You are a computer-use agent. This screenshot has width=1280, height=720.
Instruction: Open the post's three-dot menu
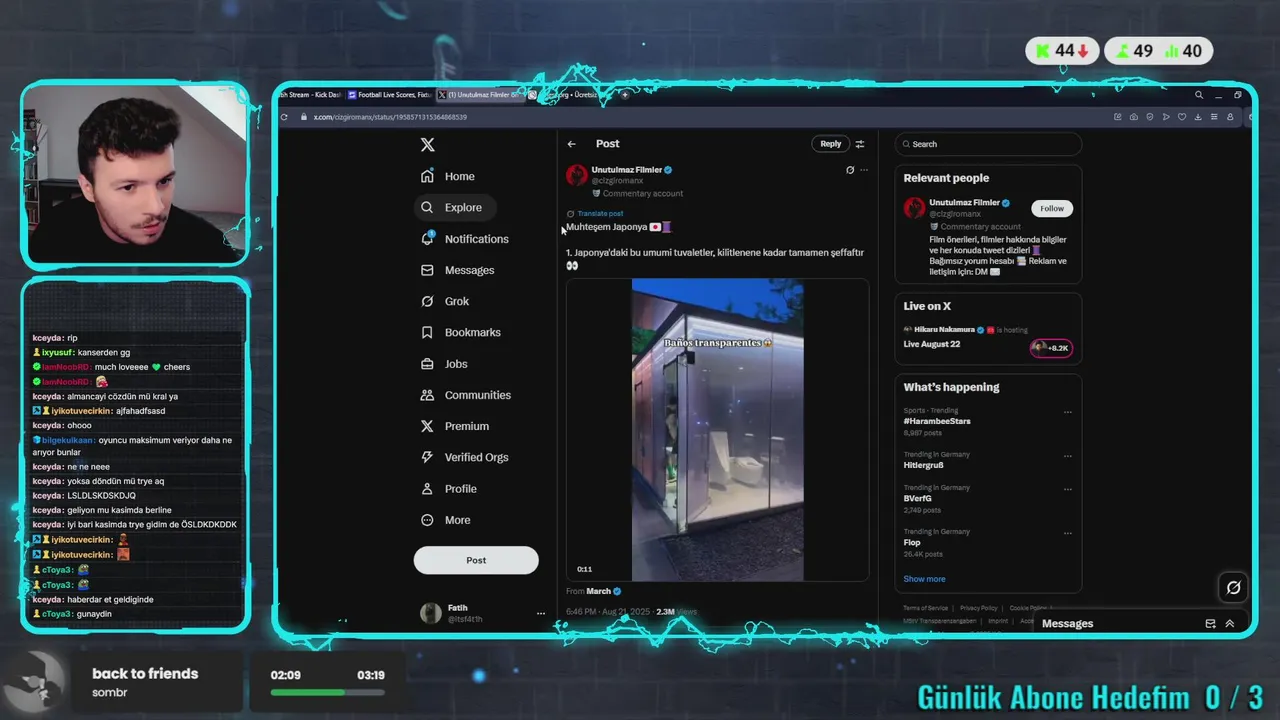click(x=864, y=170)
